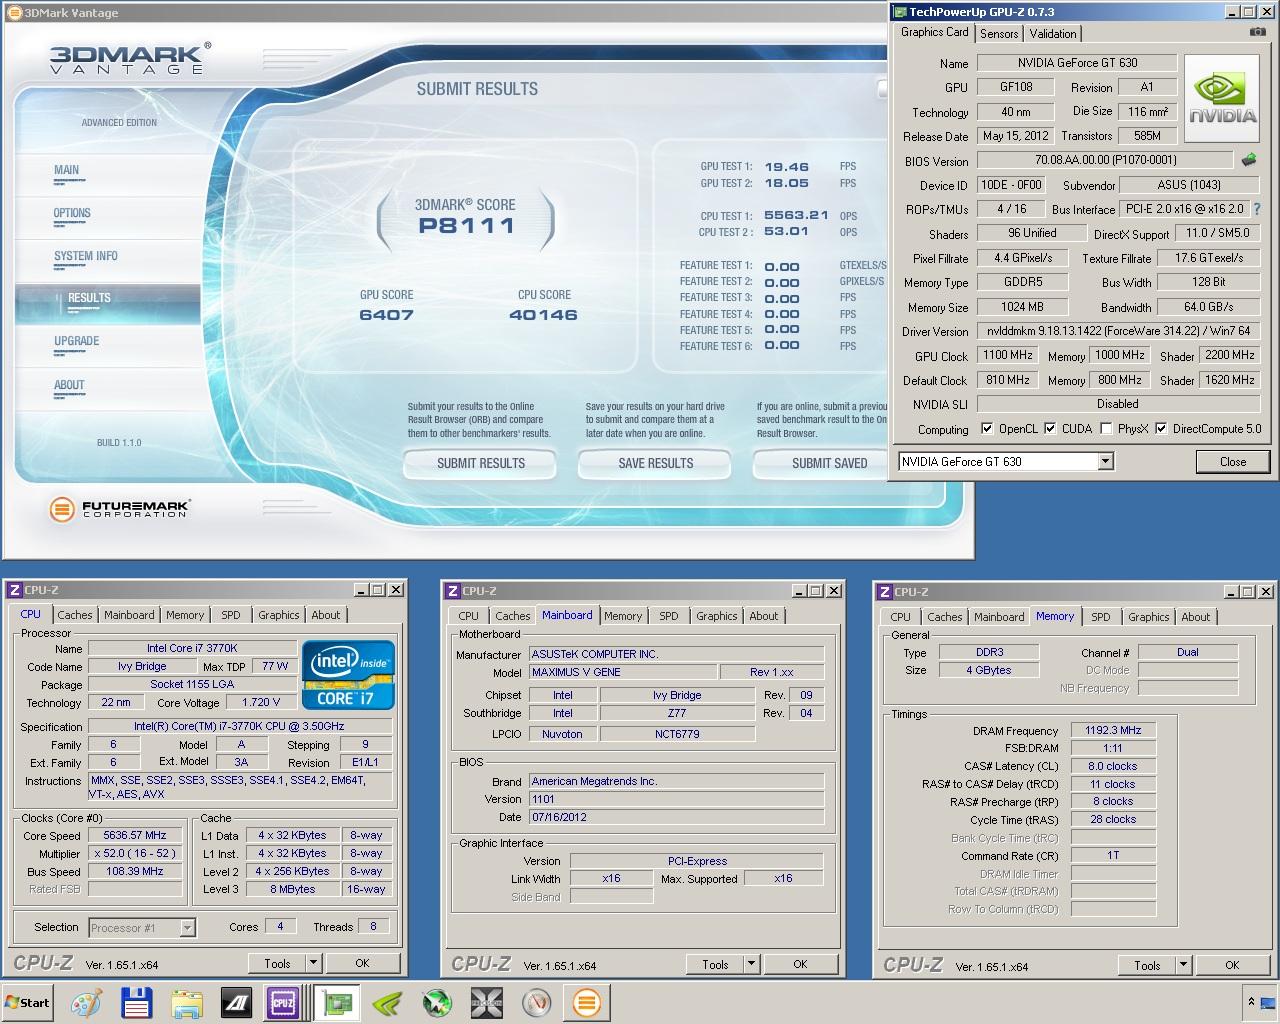Viewport: 1280px width, 1024px height.
Task: Click the GPU-Z screenshot camera icon
Action: (1257, 32)
